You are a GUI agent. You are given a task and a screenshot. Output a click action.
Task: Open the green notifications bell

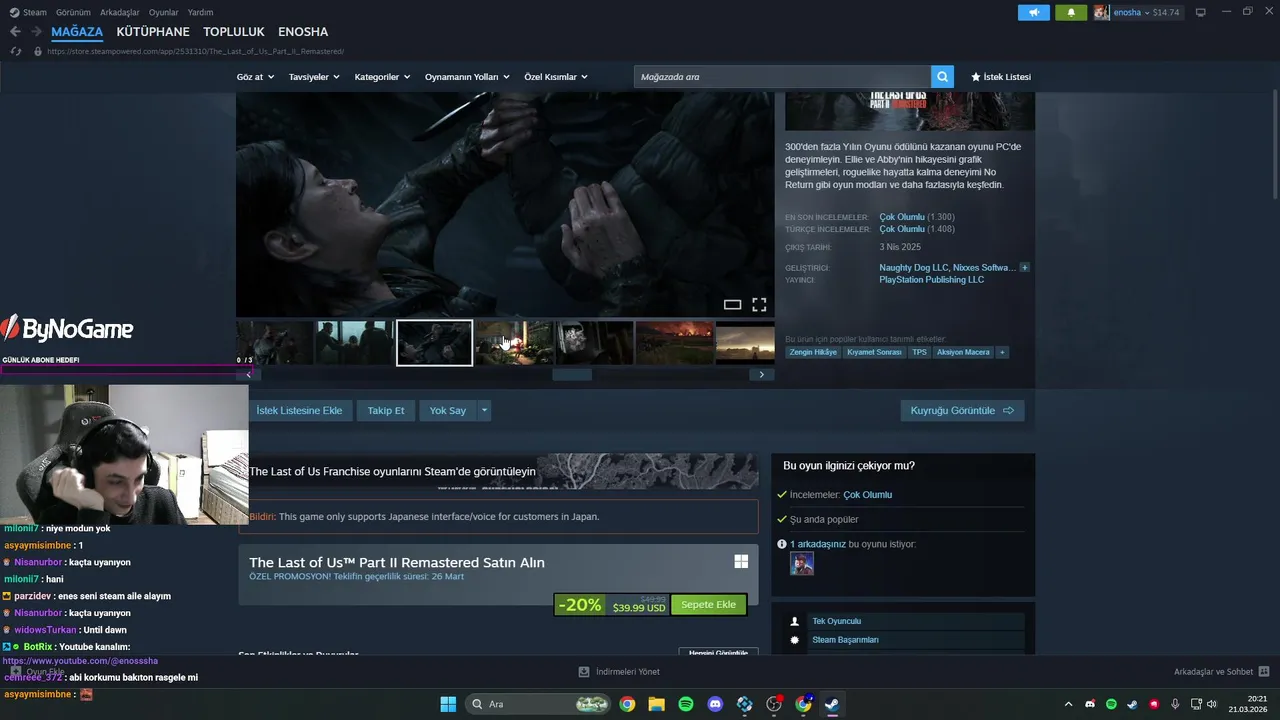[1071, 12]
